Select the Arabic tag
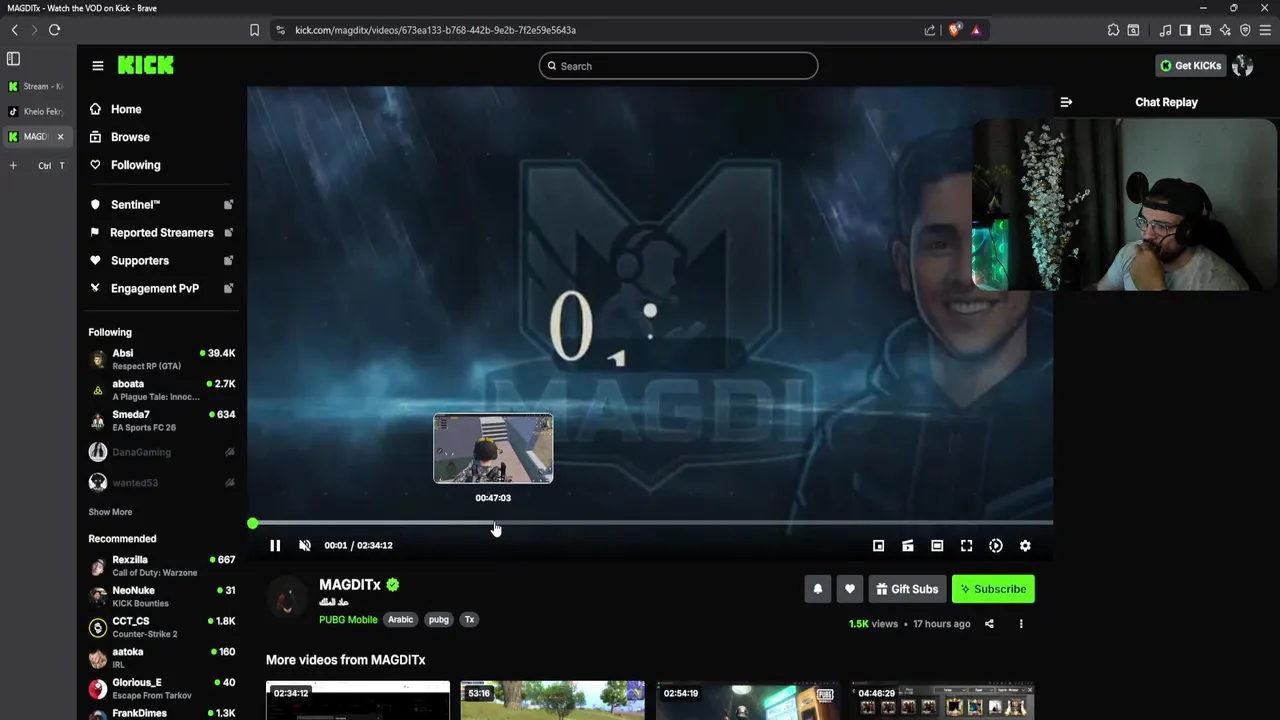The width and height of the screenshot is (1280, 720). click(400, 620)
